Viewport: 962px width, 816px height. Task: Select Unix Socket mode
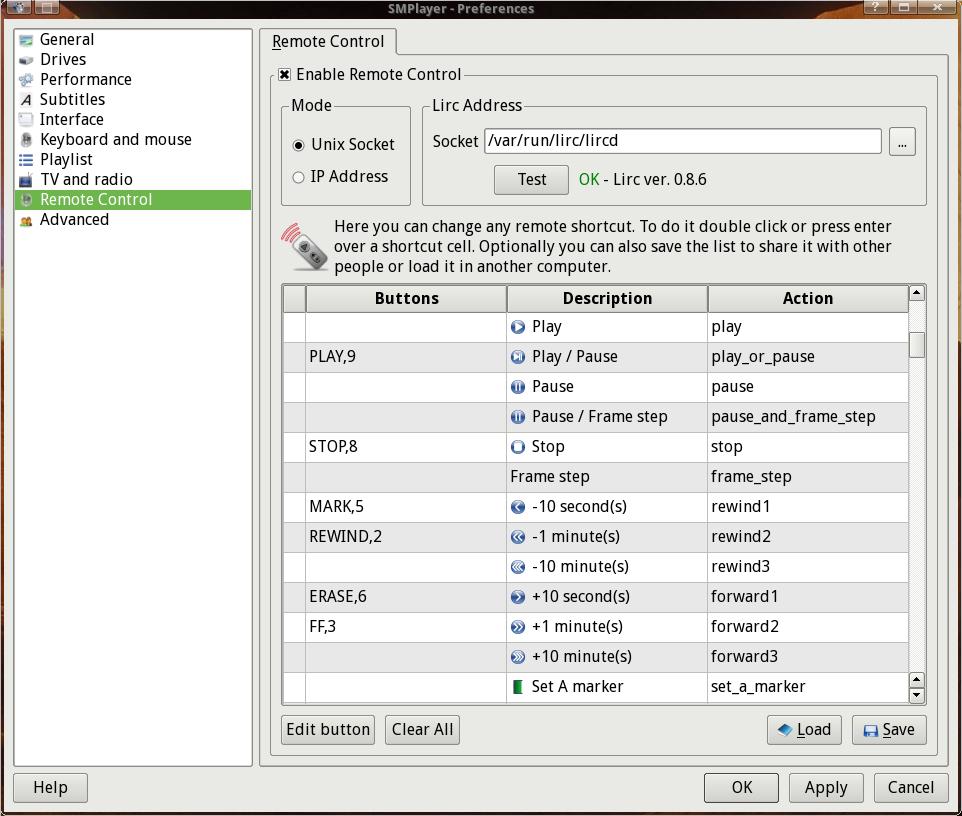(x=298, y=145)
